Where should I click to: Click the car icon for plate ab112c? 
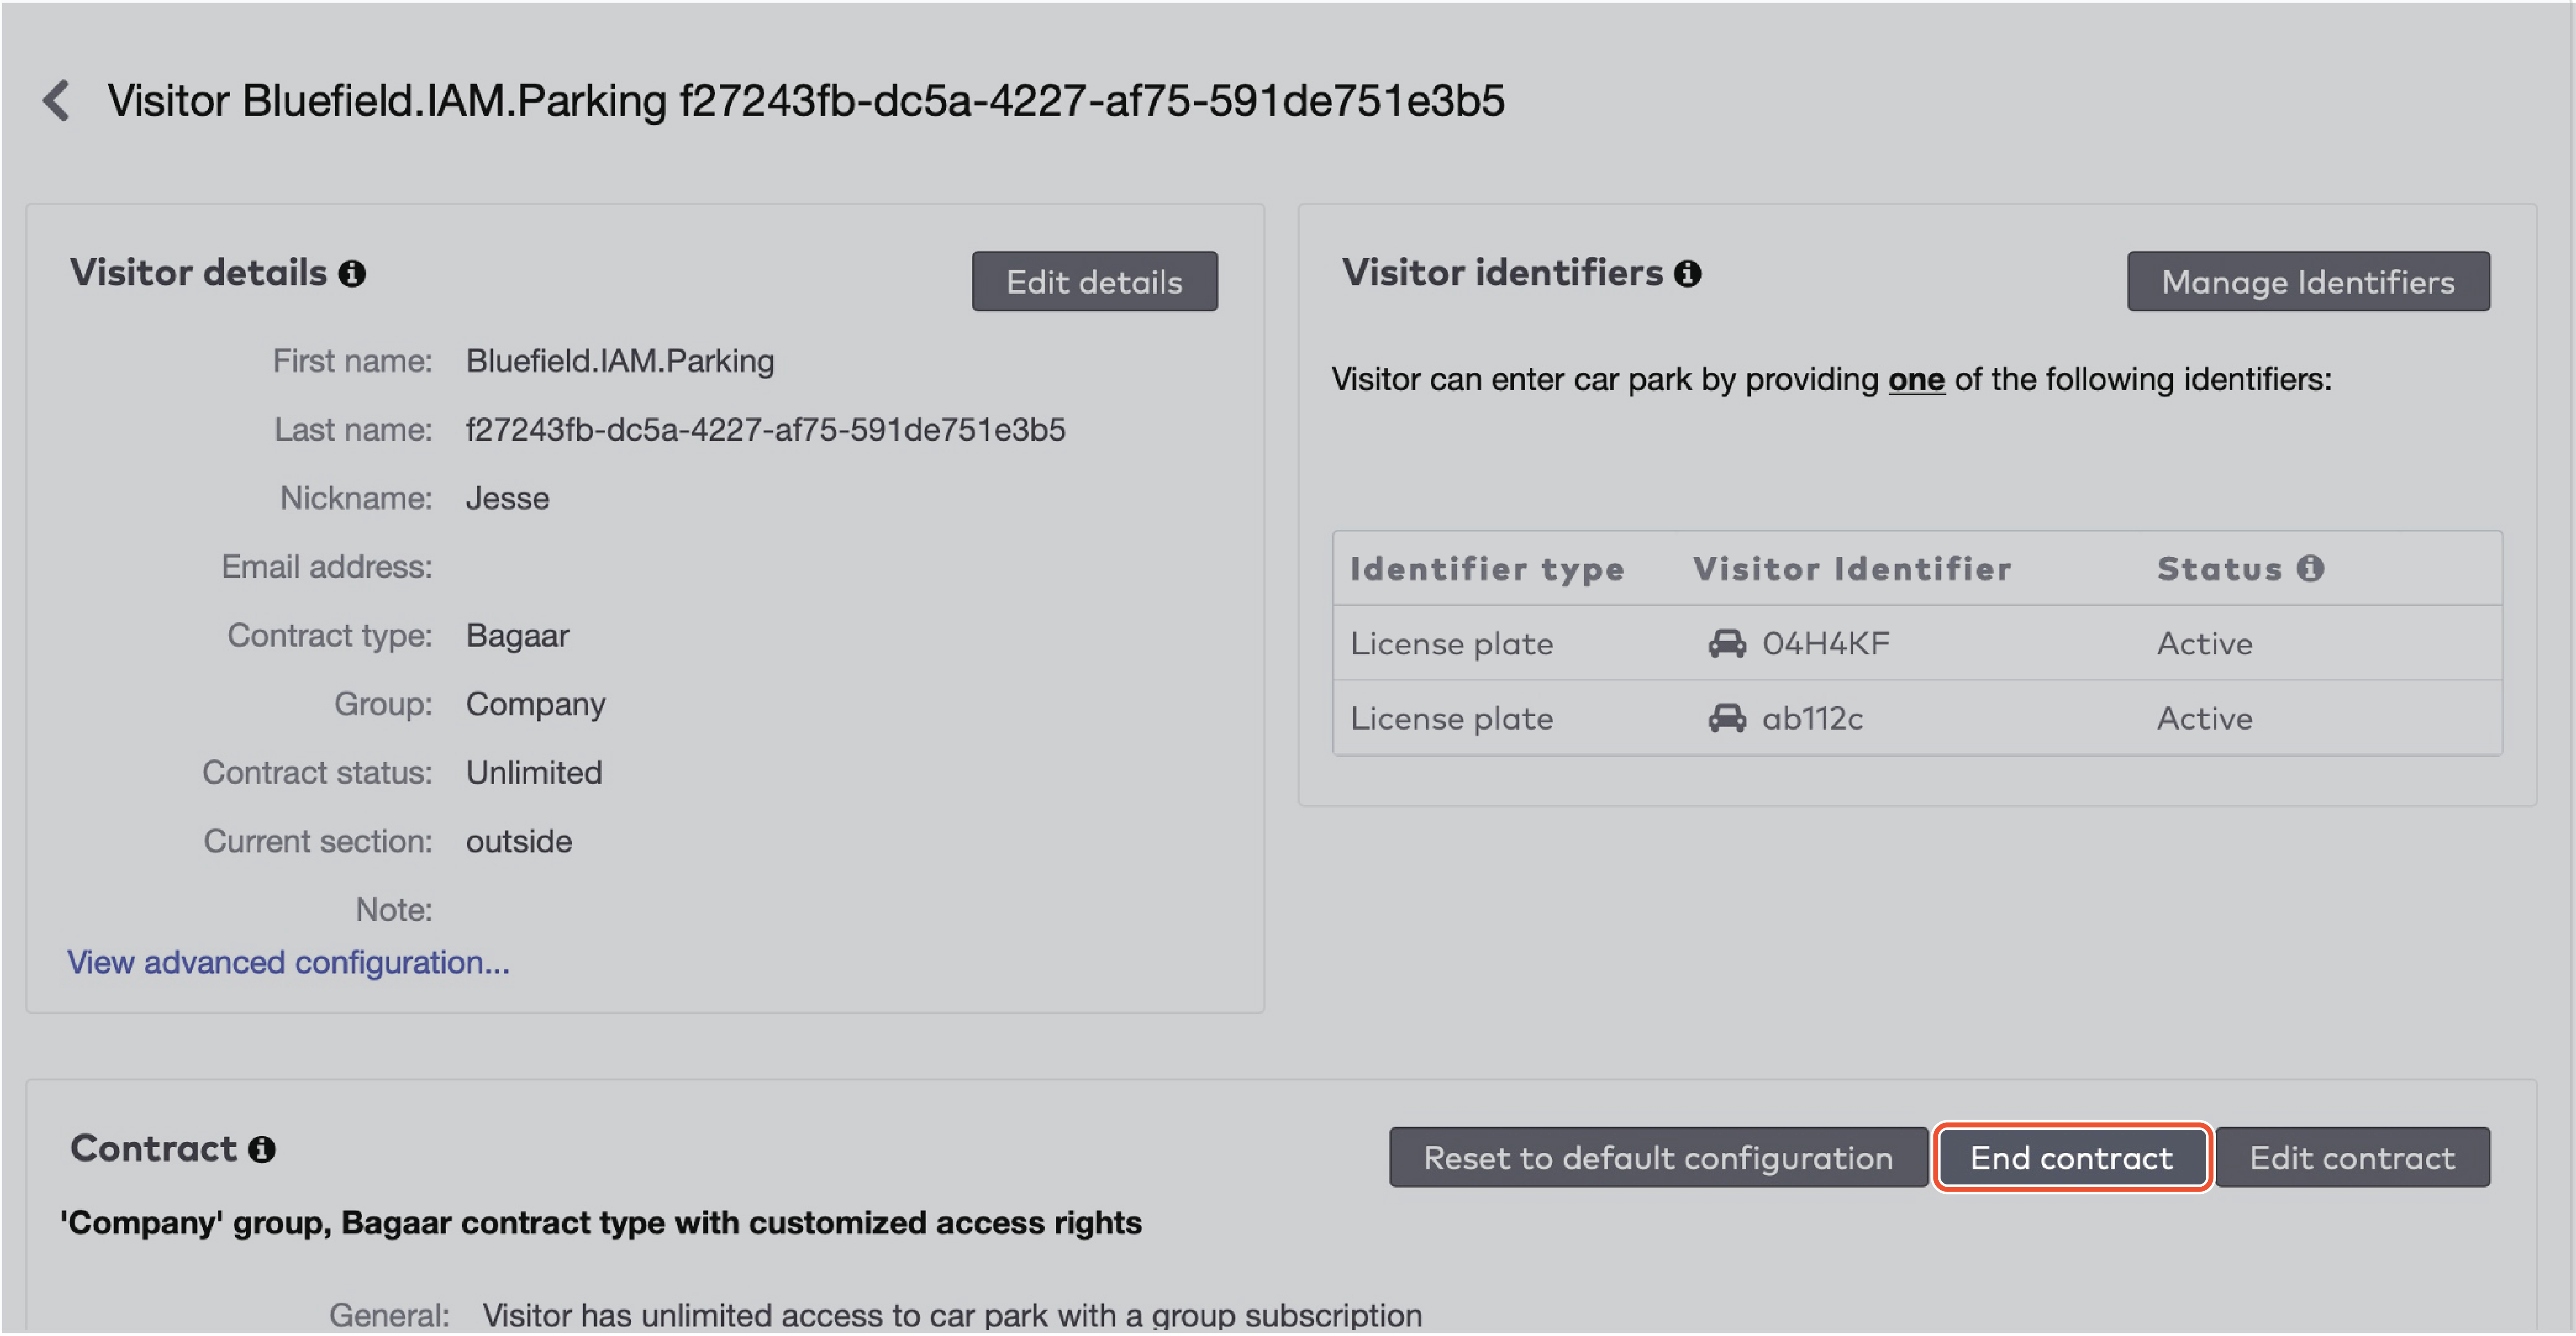coord(1727,718)
